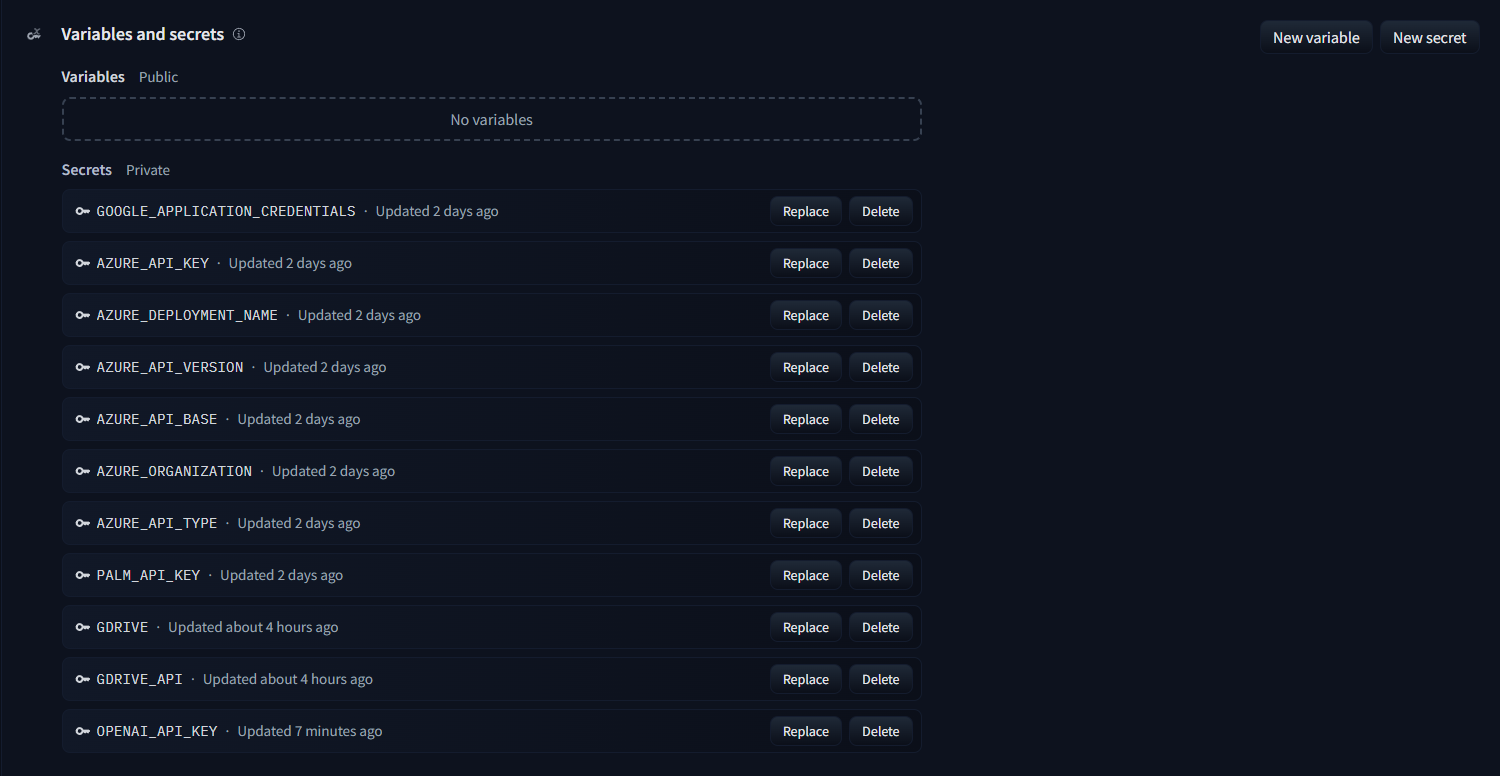Image resolution: width=1500 pixels, height=776 pixels.
Task: Replace the OPENAI_API_KEY secret
Action: point(805,731)
